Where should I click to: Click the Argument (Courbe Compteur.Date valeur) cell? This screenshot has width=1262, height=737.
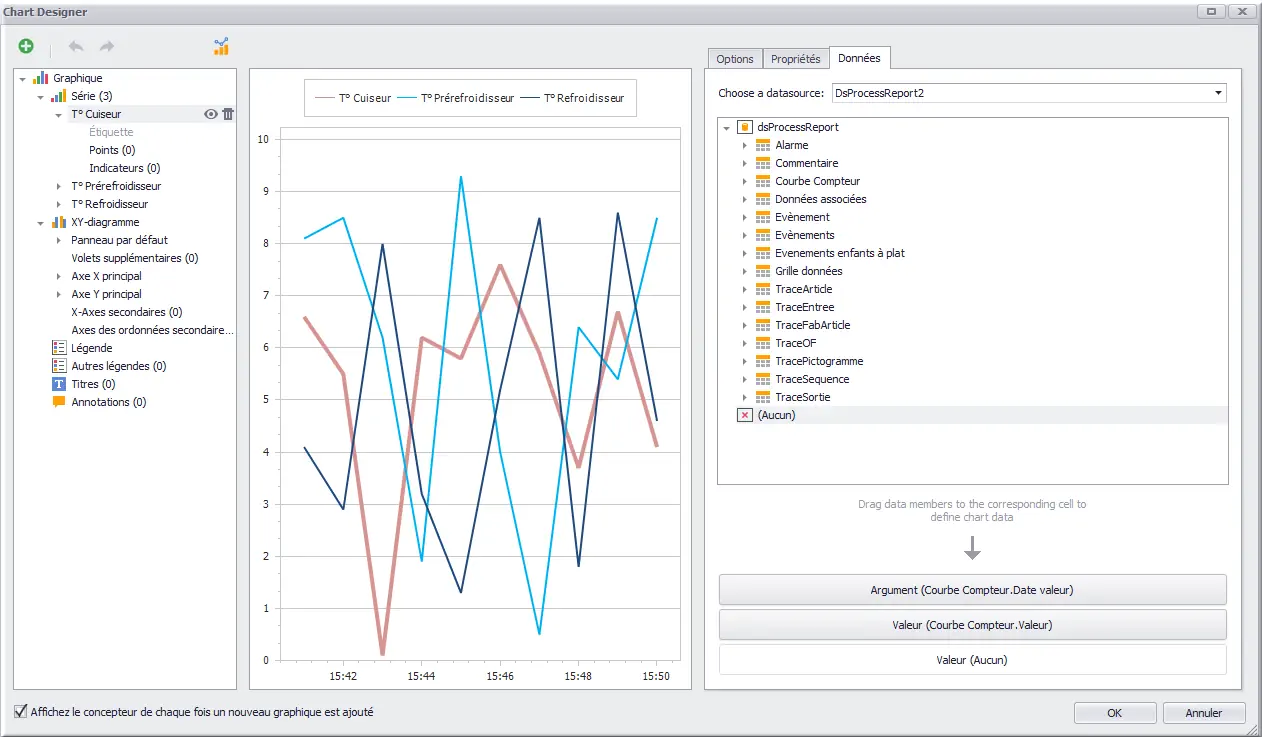pos(972,590)
